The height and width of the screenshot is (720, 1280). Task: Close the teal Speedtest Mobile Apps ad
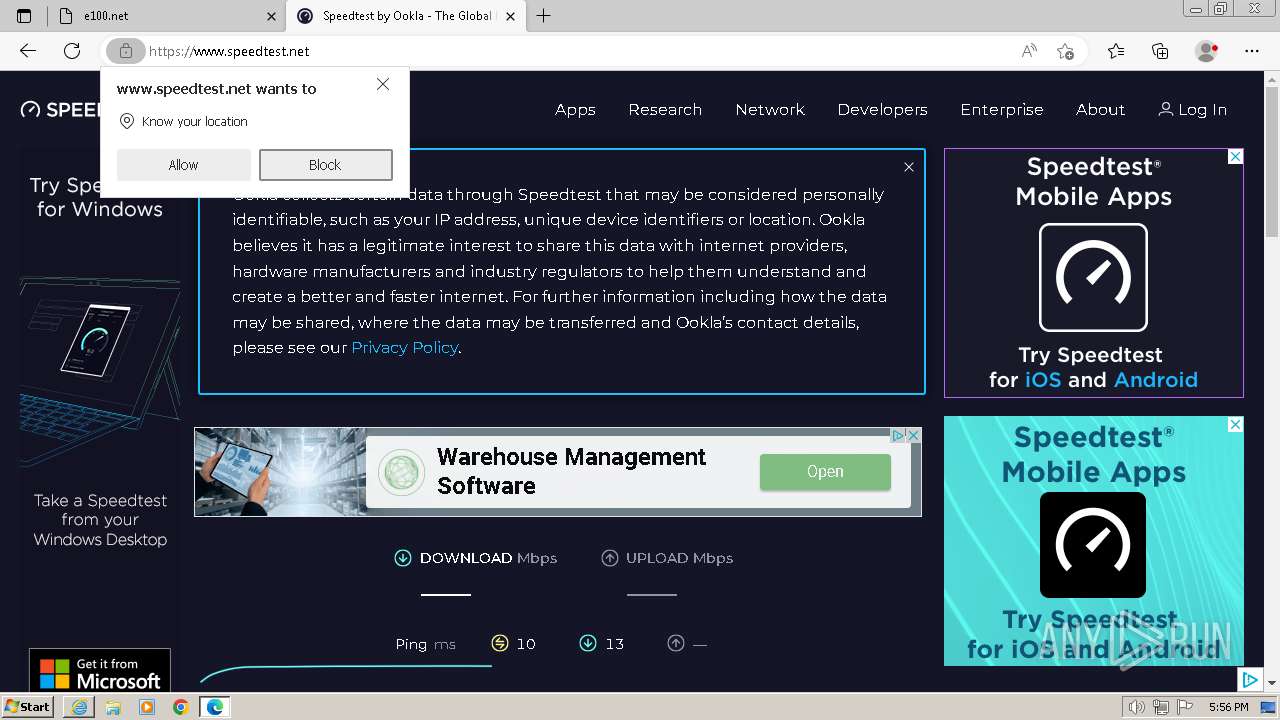[x=1235, y=425]
